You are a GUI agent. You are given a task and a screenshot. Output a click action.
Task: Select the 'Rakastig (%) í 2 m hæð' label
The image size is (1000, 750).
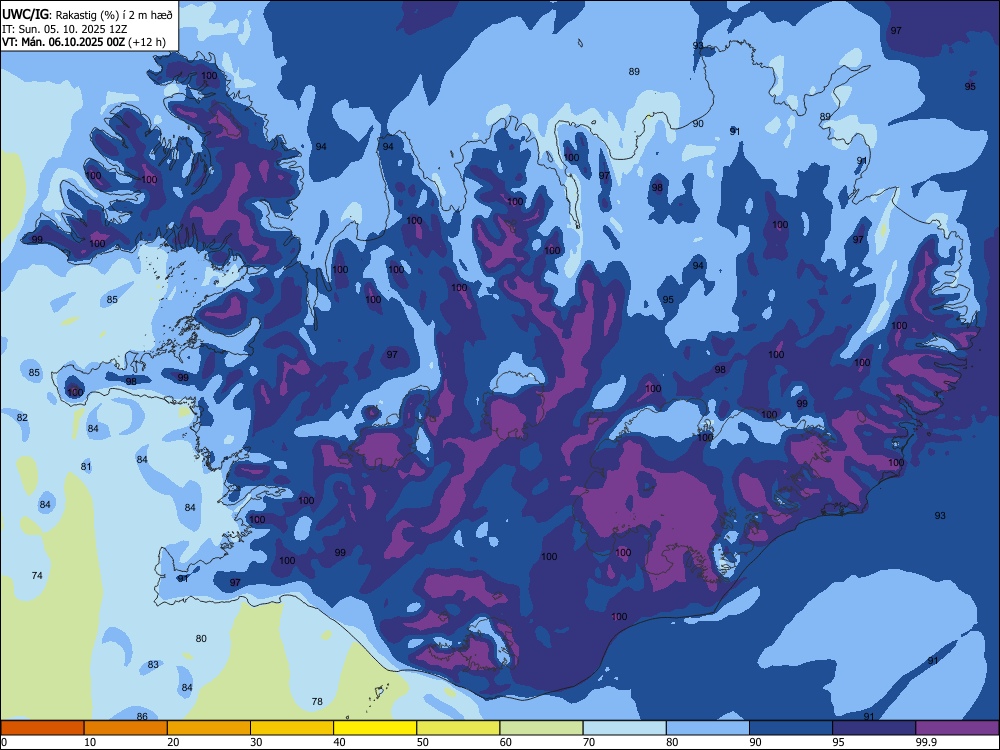[114, 15]
